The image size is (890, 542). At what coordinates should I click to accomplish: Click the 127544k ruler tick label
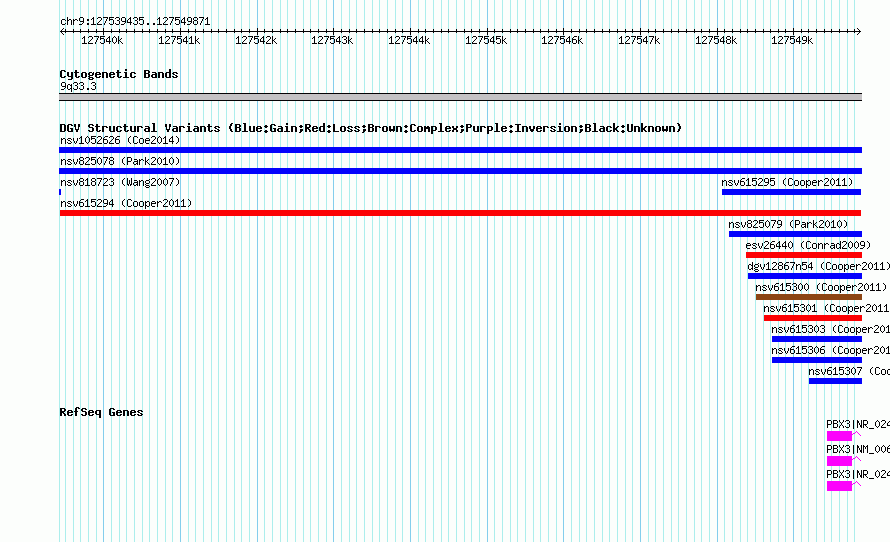pos(409,40)
